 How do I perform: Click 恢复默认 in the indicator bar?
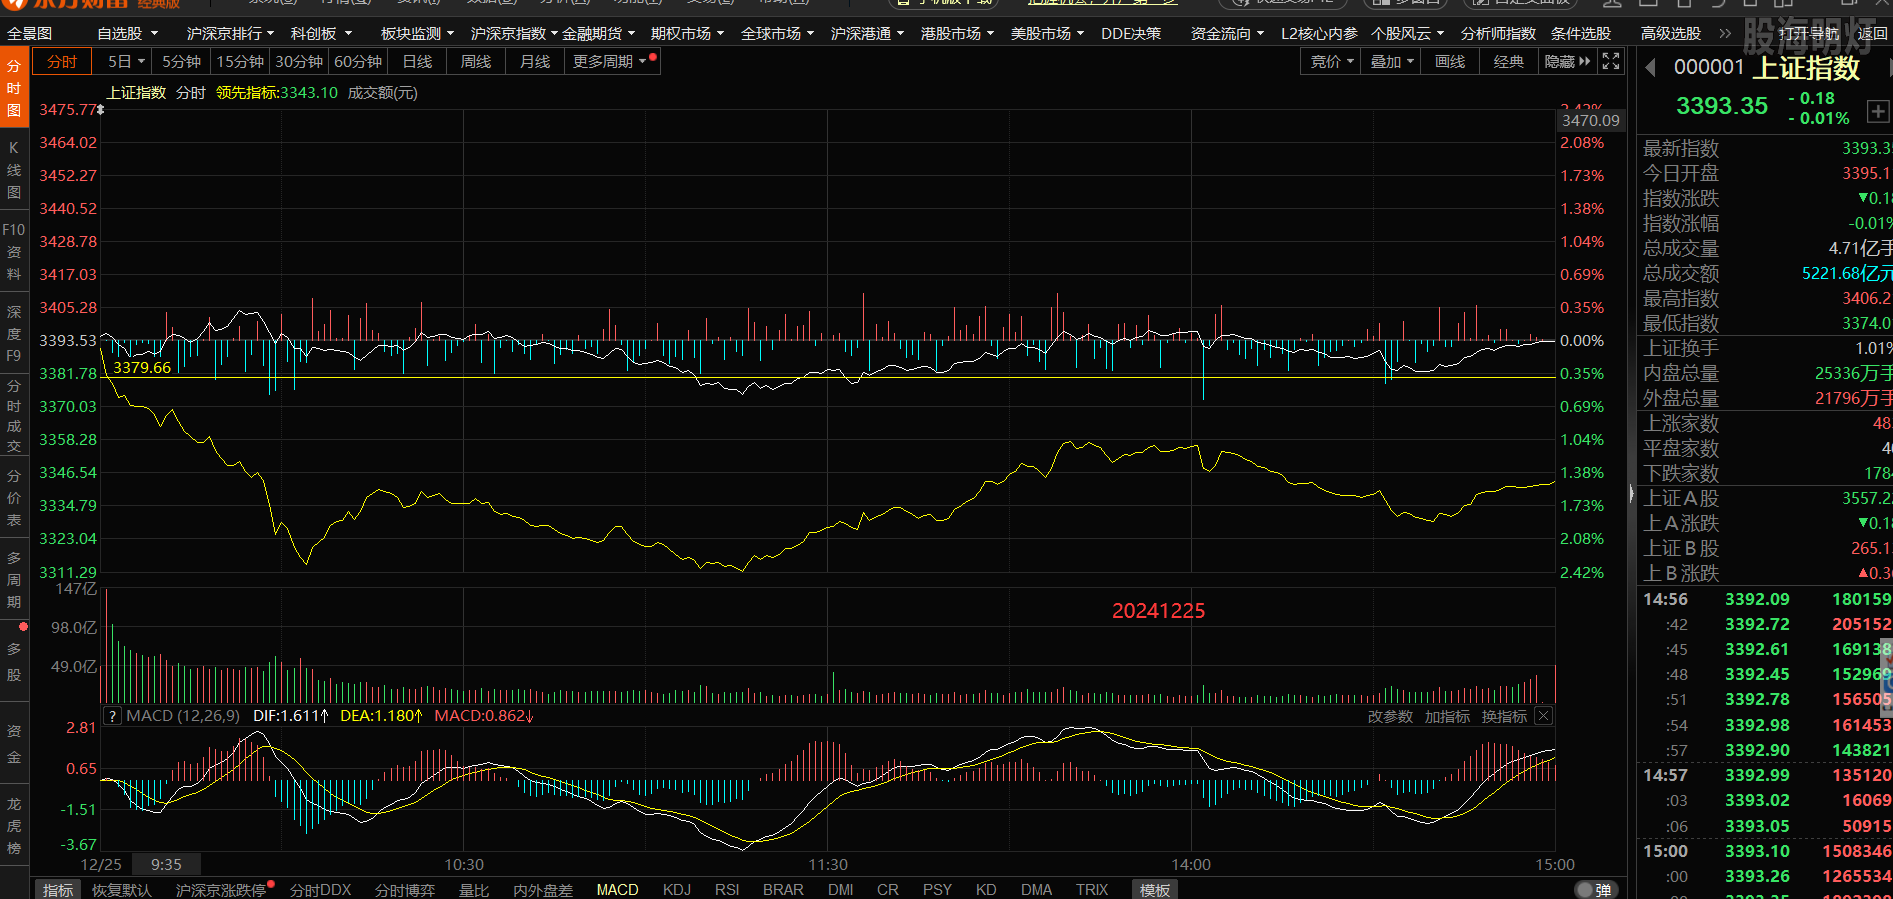click(122, 890)
